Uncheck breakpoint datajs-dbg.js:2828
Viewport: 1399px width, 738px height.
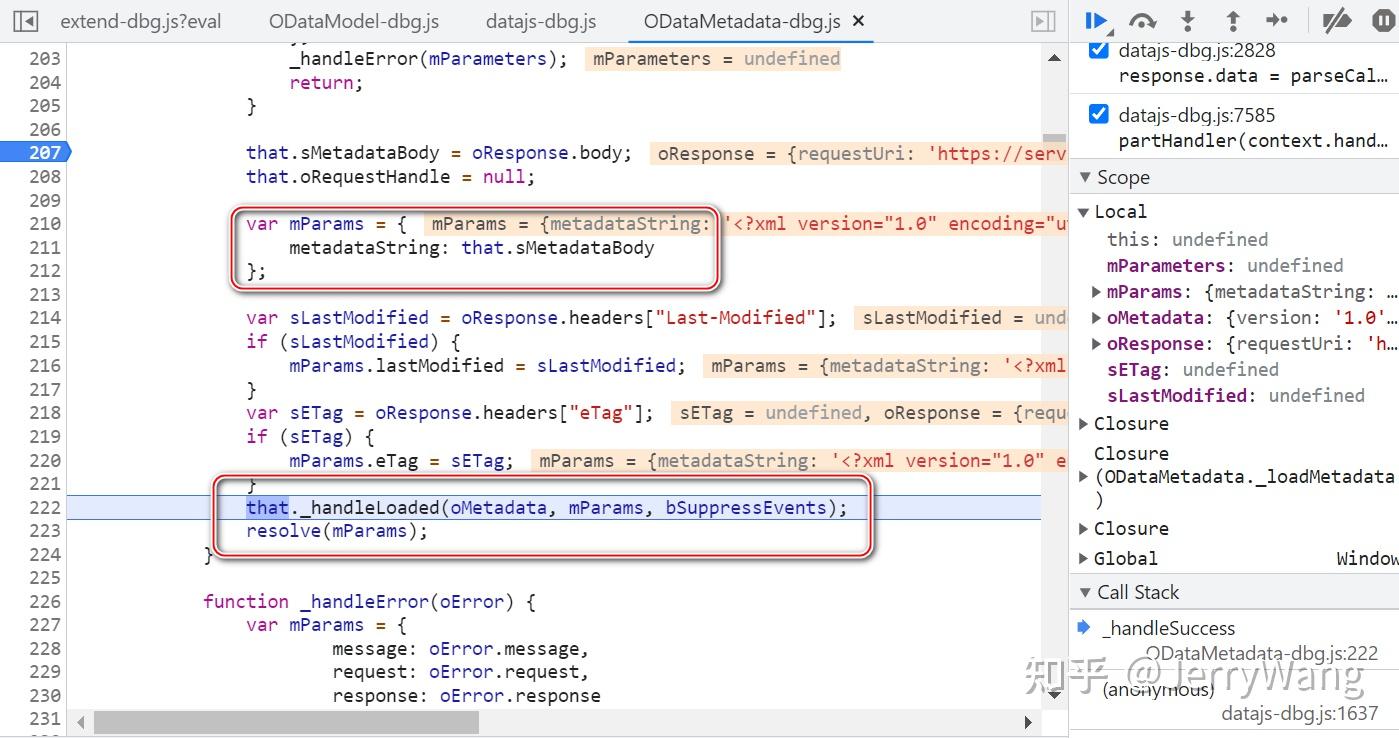click(1098, 50)
